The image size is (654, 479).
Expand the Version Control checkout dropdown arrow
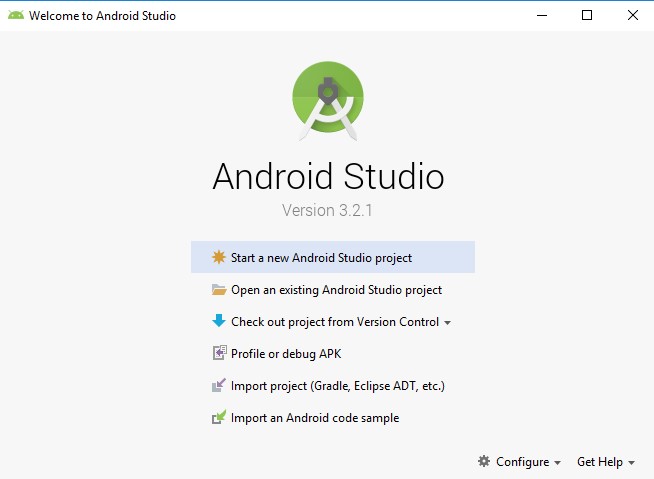tap(447, 323)
